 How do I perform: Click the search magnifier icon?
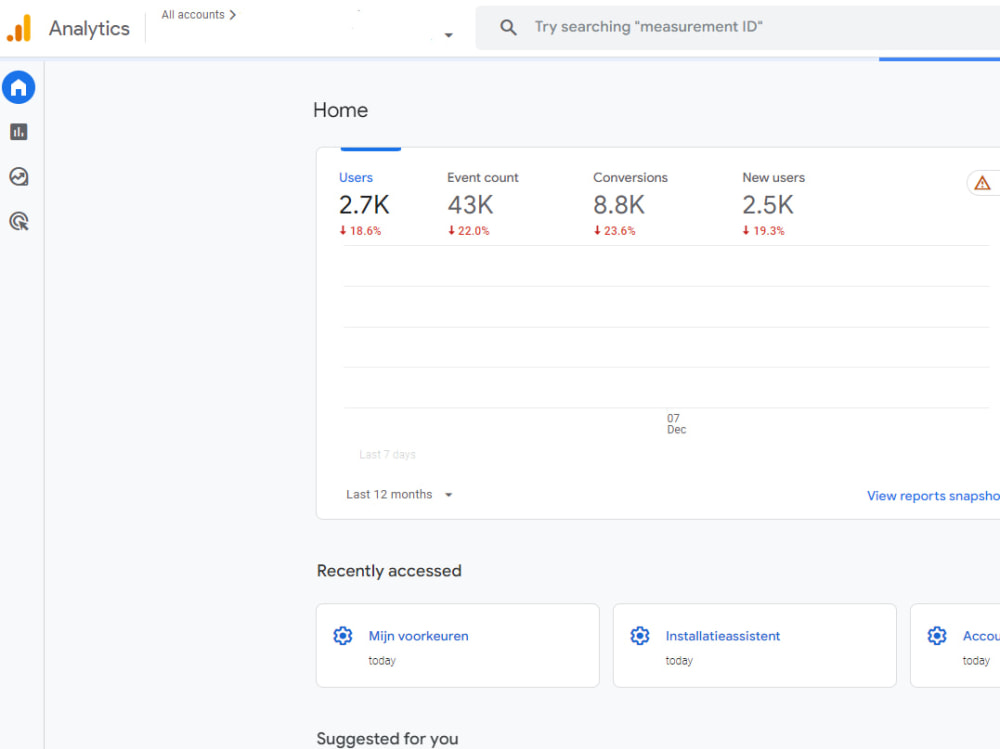point(508,27)
